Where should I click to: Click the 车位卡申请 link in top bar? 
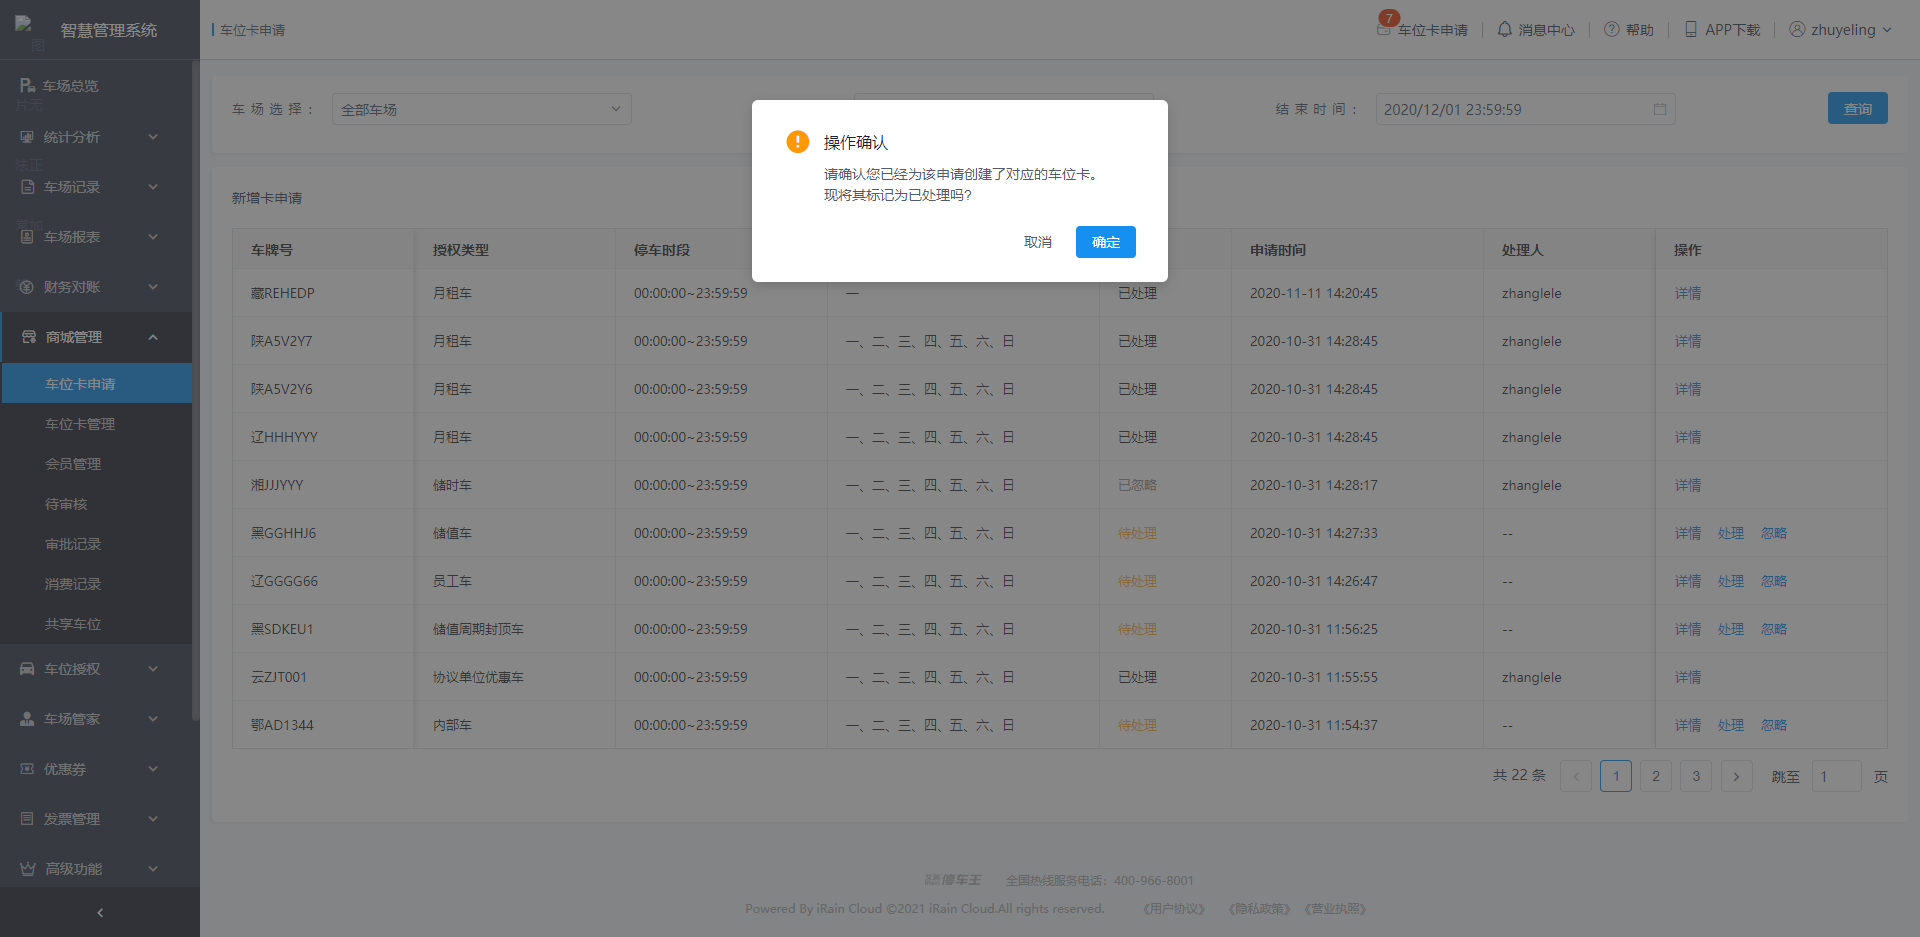click(x=1433, y=30)
